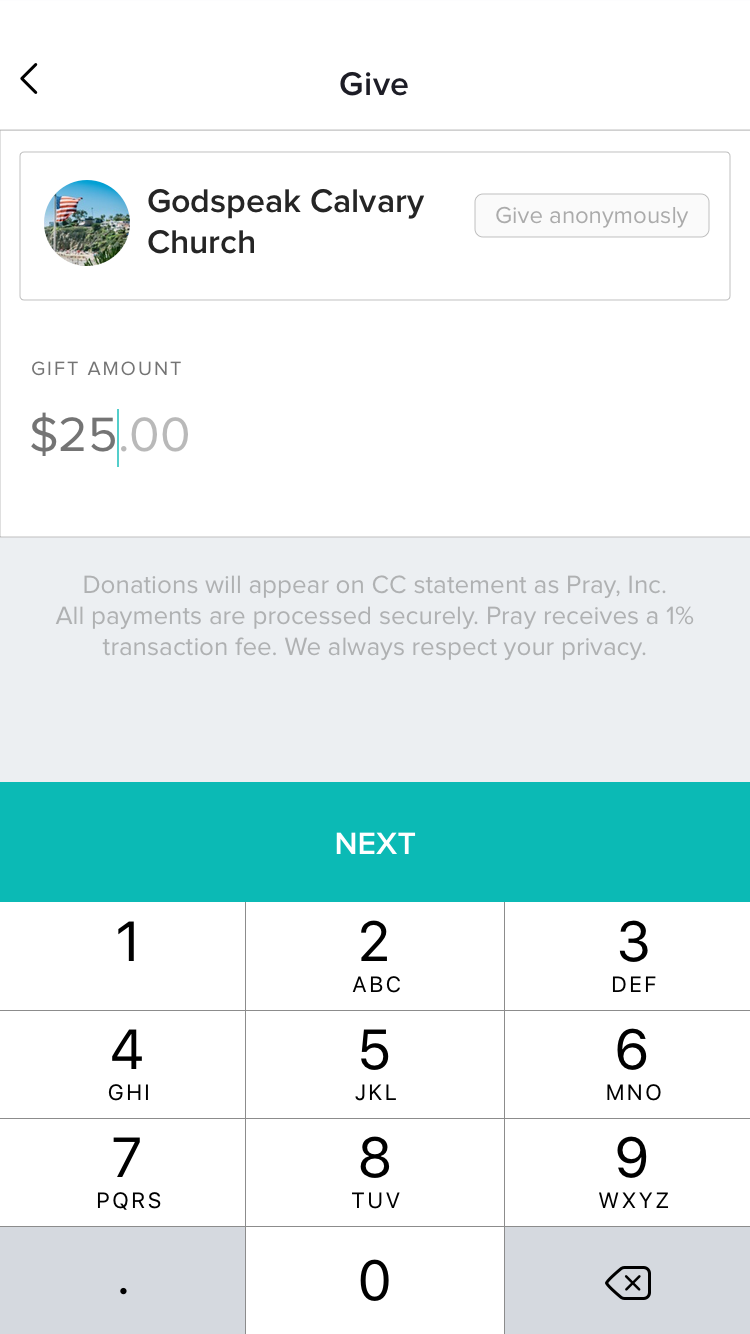
Task: Tap keypad number 7 PQRS
Action: [x=122, y=1172]
